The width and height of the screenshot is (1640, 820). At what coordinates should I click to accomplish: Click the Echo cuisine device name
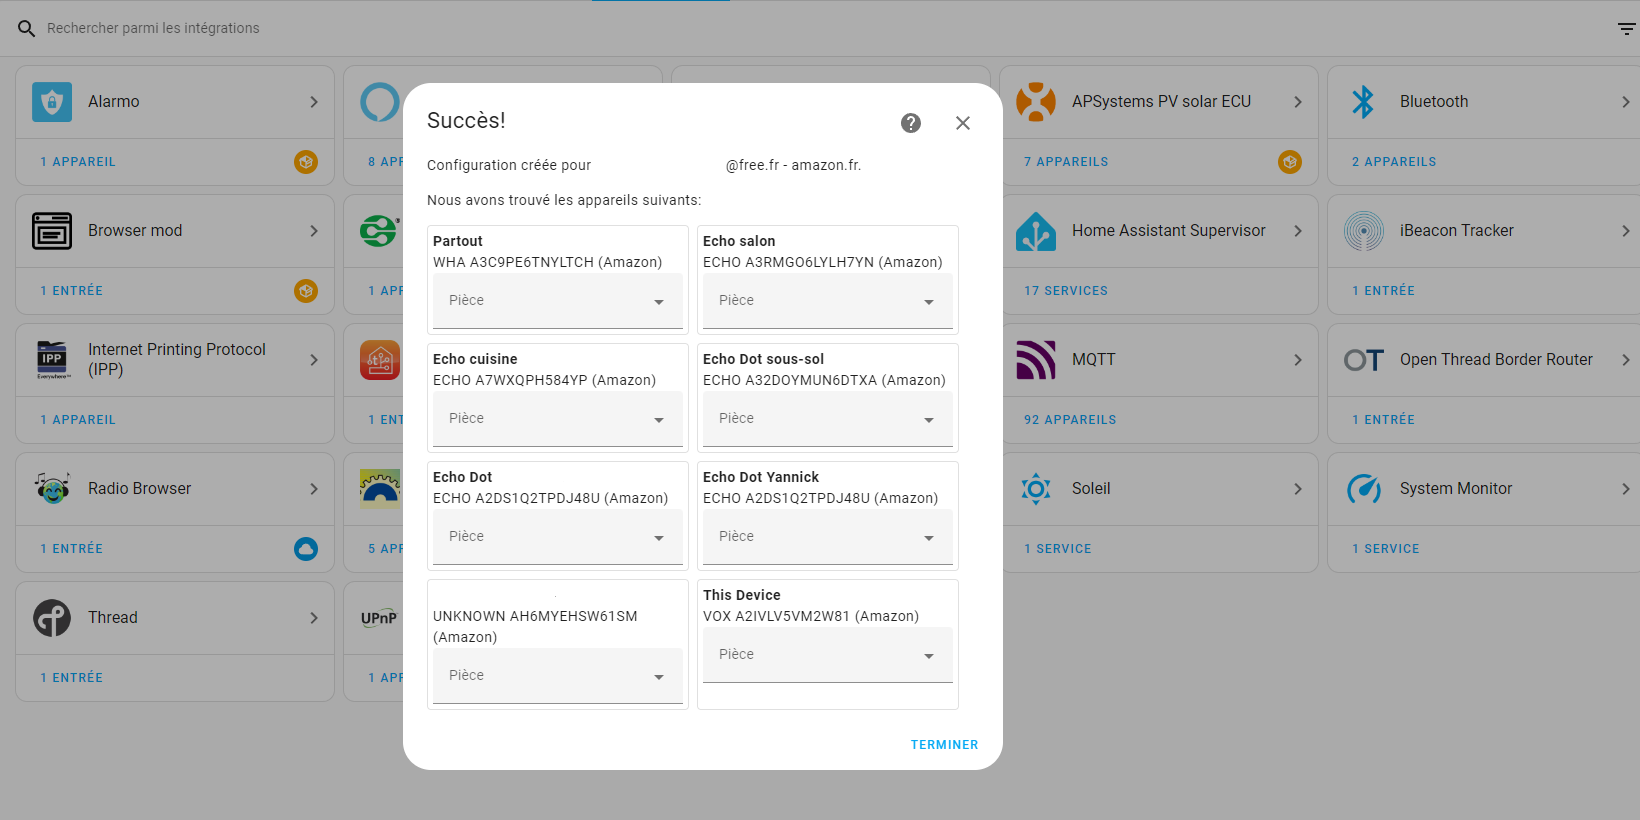click(475, 359)
